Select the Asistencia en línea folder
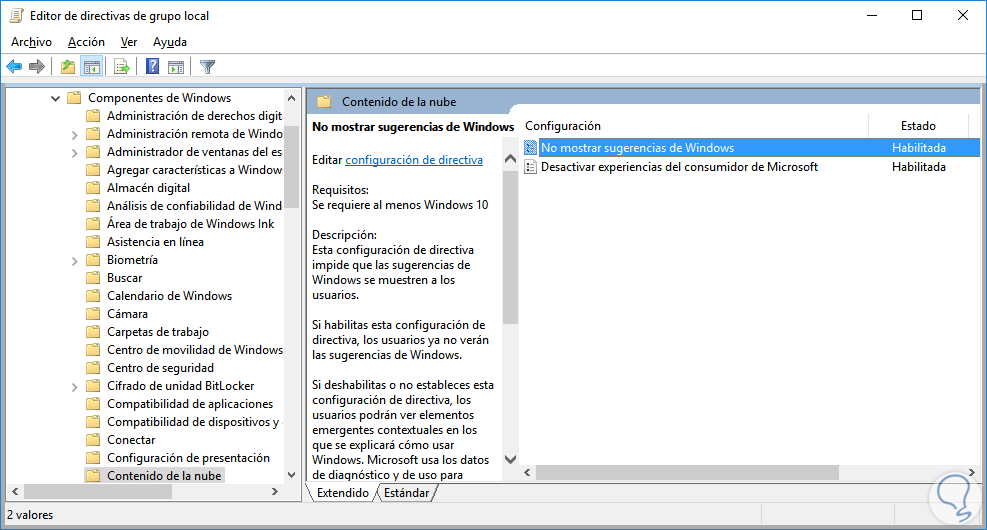987x530 pixels. (155, 242)
